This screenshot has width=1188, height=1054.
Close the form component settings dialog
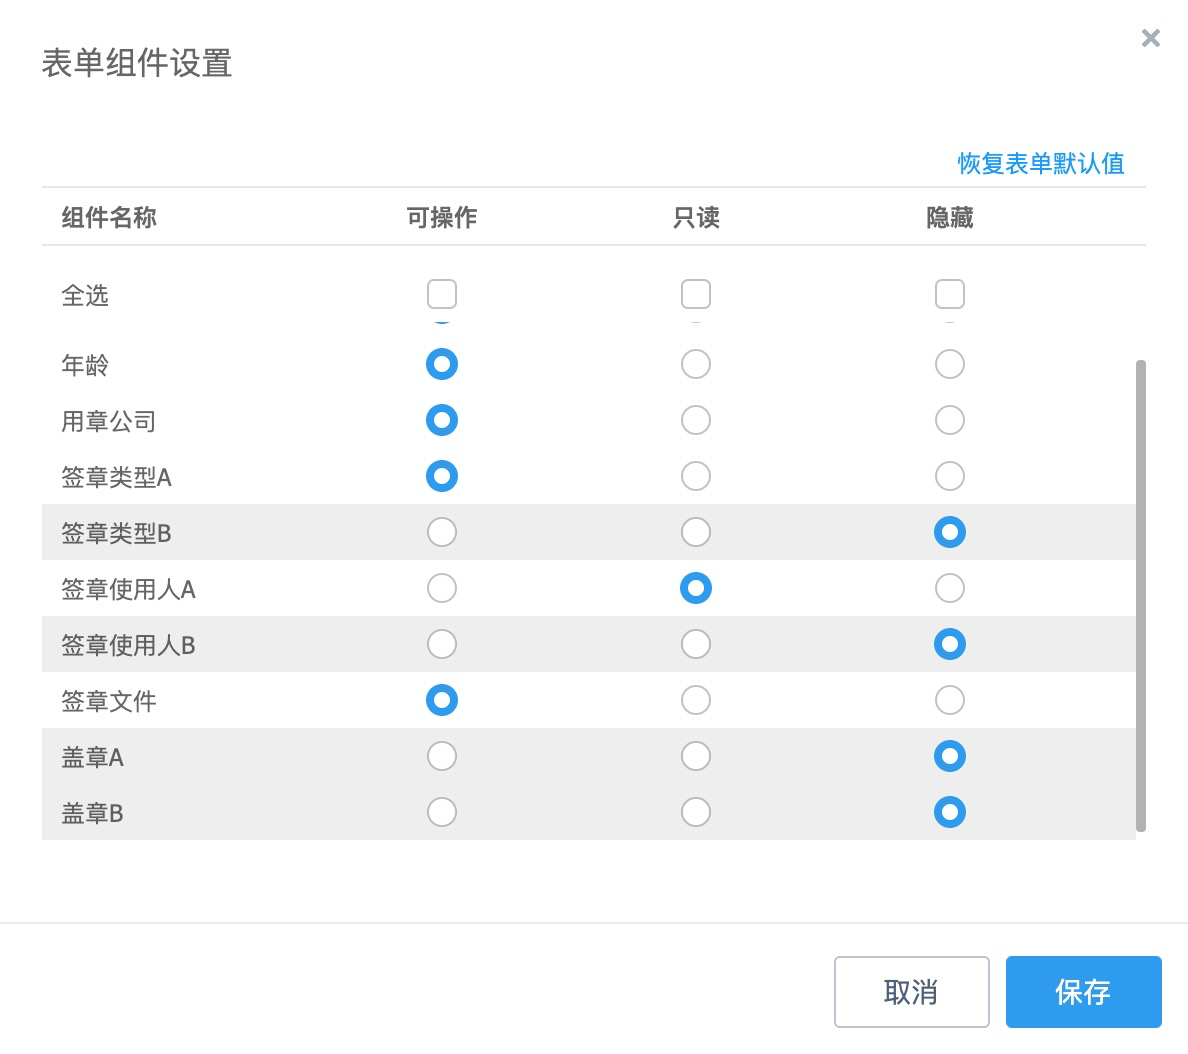pyautogui.click(x=1151, y=38)
